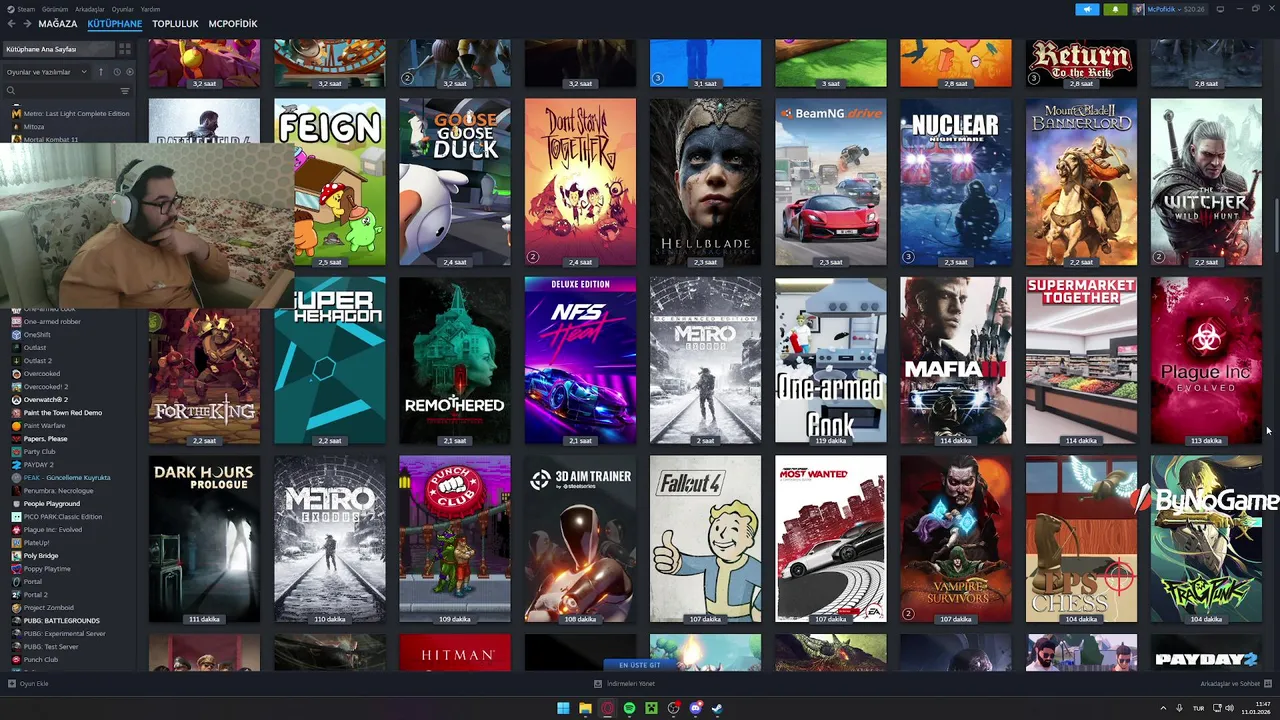Focus the library search field
This screenshot has height=720, width=1280.
62,91
